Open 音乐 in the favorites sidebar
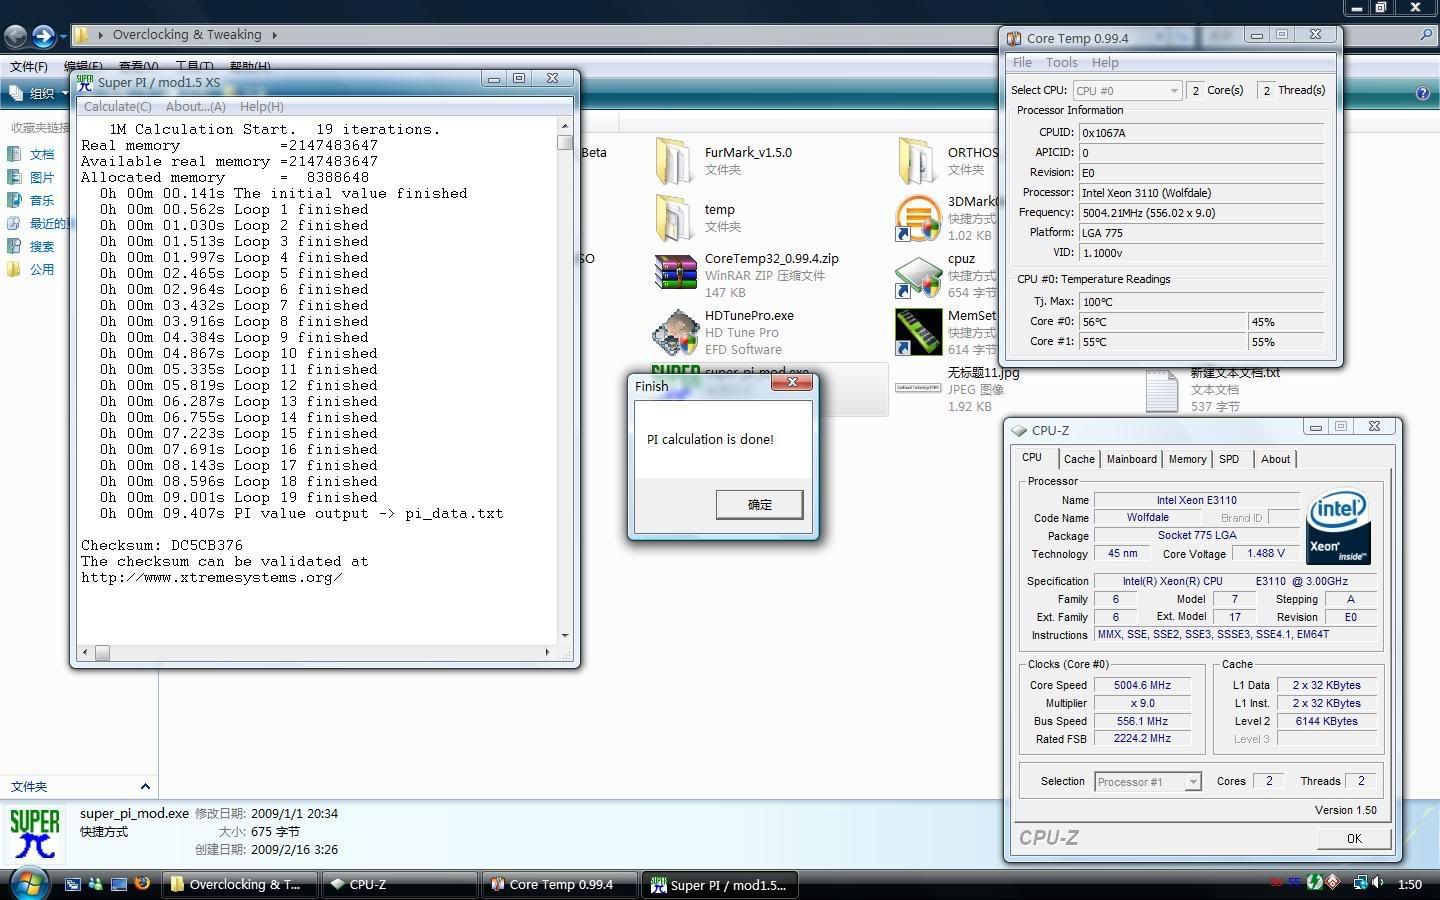1440x900 pixels. click(41, 200)
